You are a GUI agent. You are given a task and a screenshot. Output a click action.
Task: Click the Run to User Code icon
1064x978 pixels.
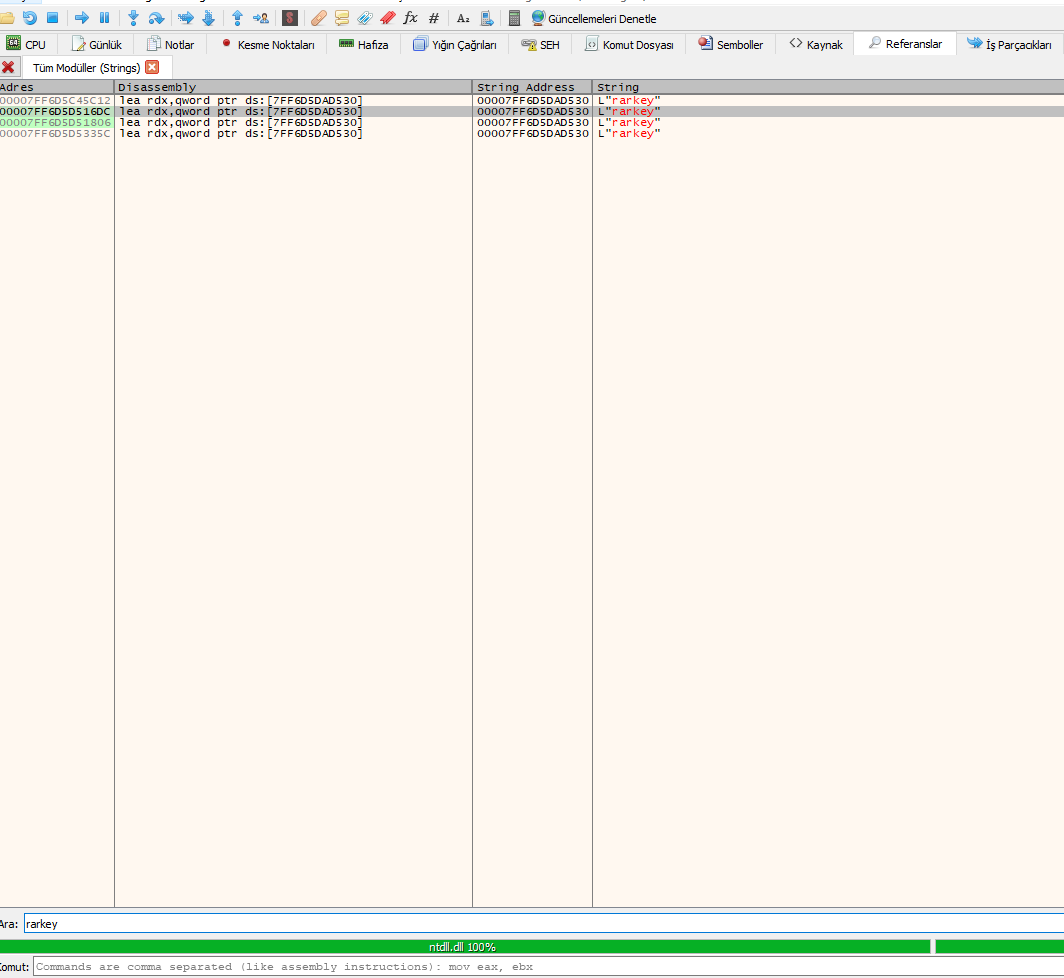(x=261, y=18)
